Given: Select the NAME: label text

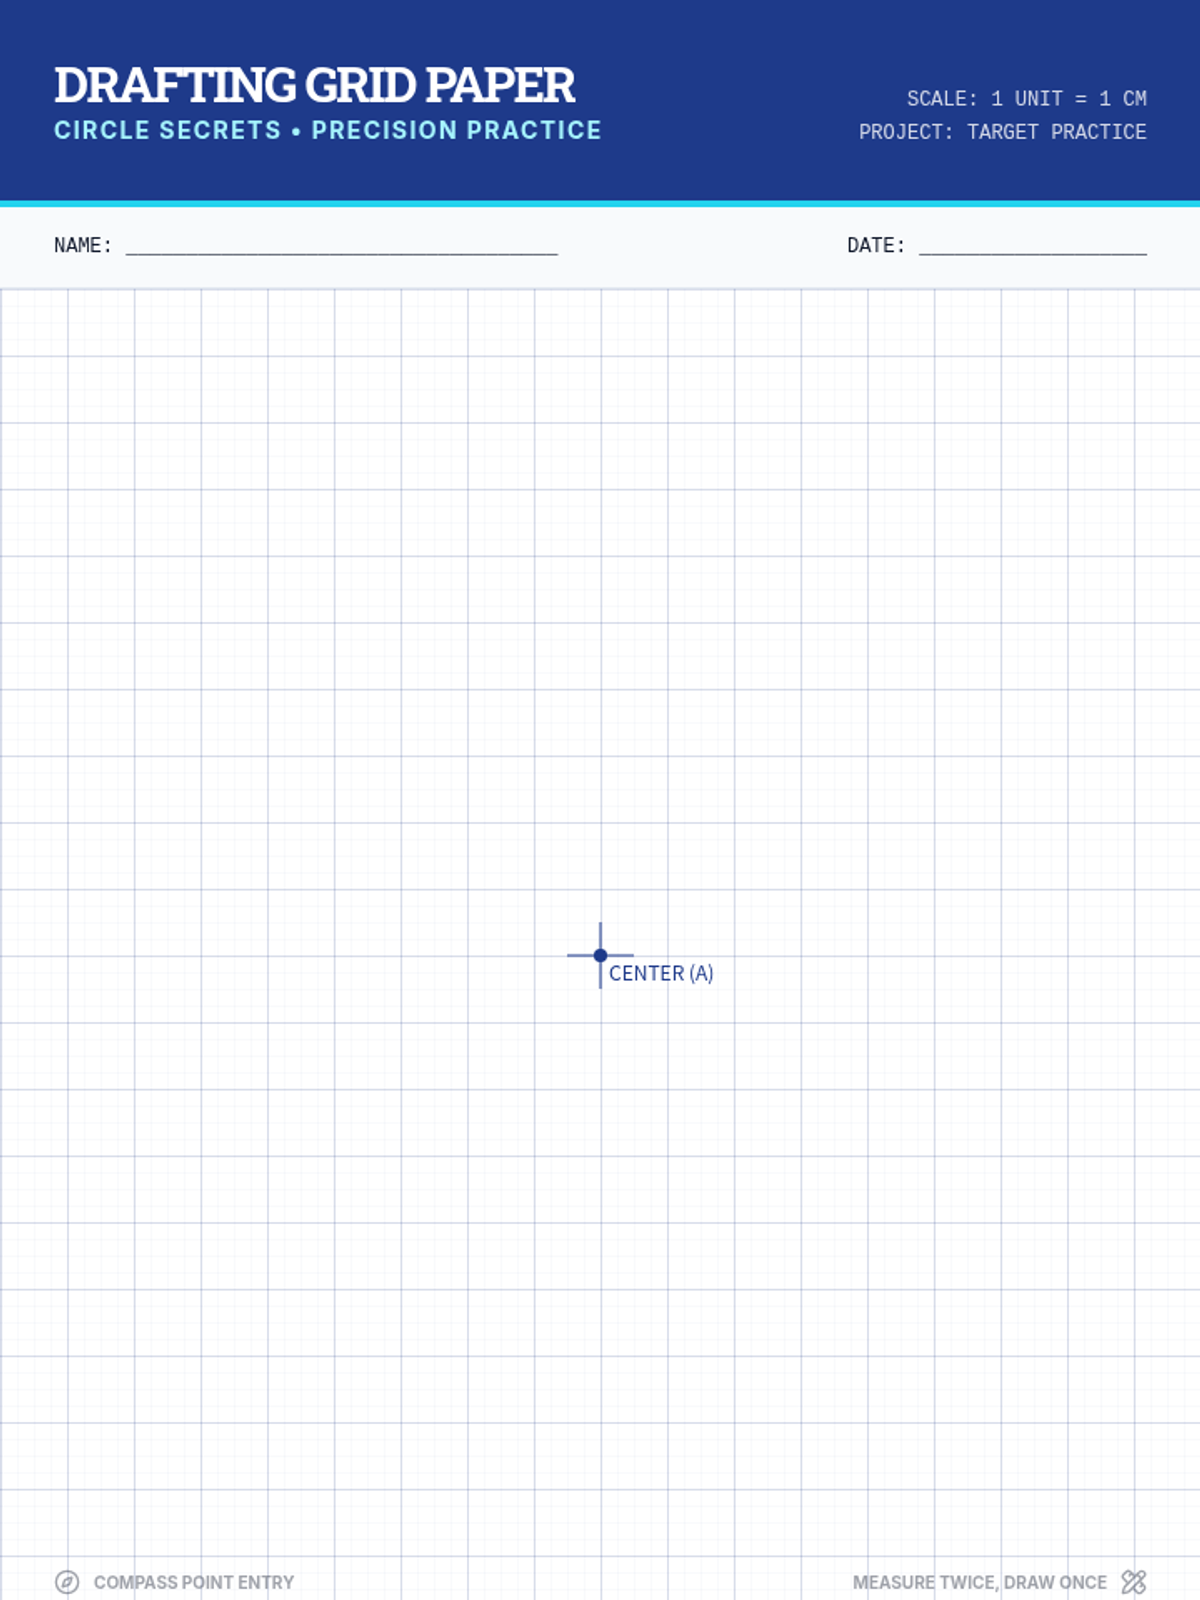Looking at the screenshot, I should 83,246.
